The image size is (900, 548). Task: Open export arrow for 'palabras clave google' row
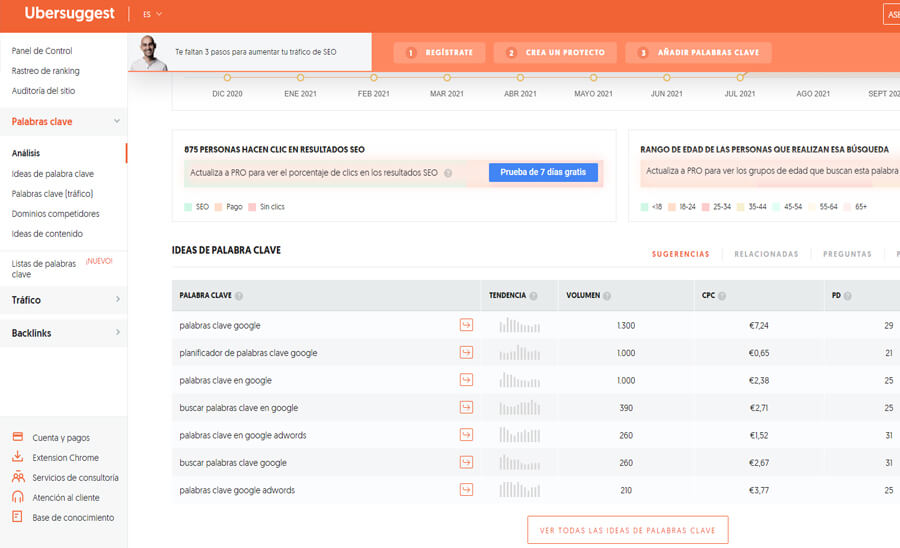pyautogui.click(x=466, y=325)
